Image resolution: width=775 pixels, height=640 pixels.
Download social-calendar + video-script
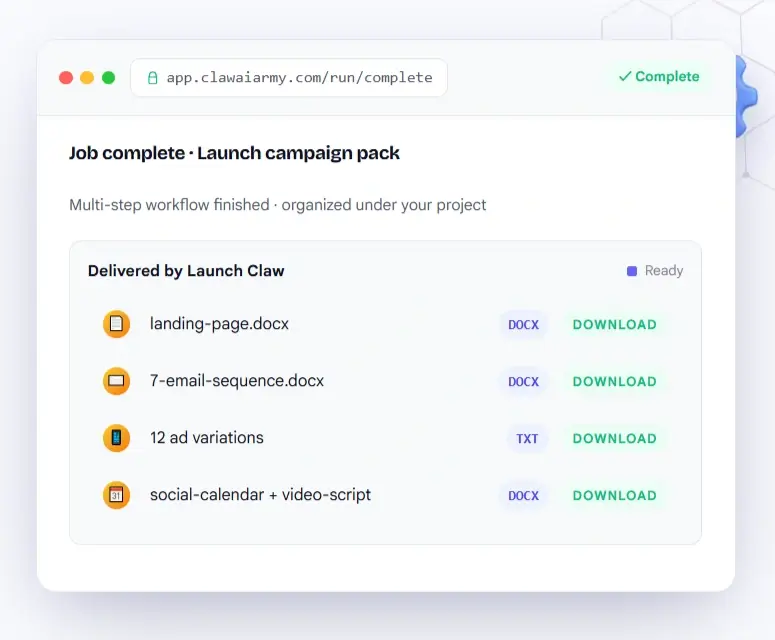pyautogui.click(x=614, y=495)
